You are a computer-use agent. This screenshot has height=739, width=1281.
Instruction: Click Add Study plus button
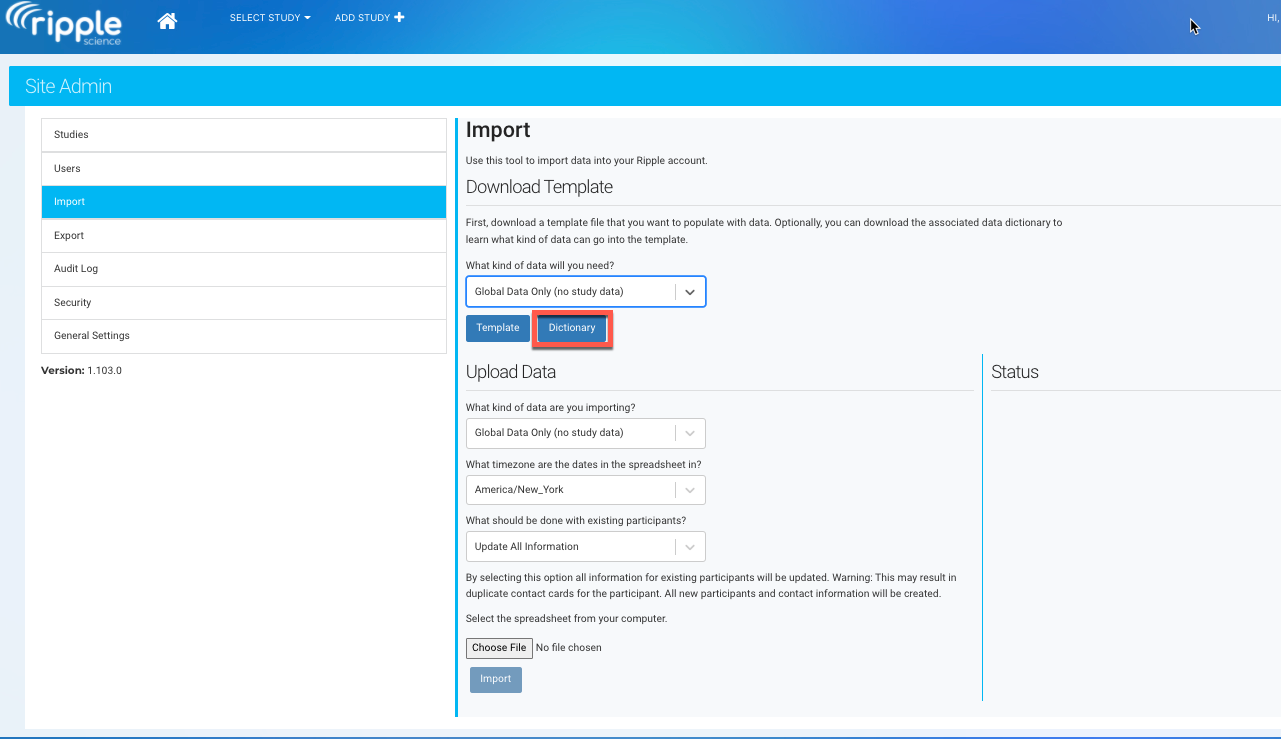369,18
